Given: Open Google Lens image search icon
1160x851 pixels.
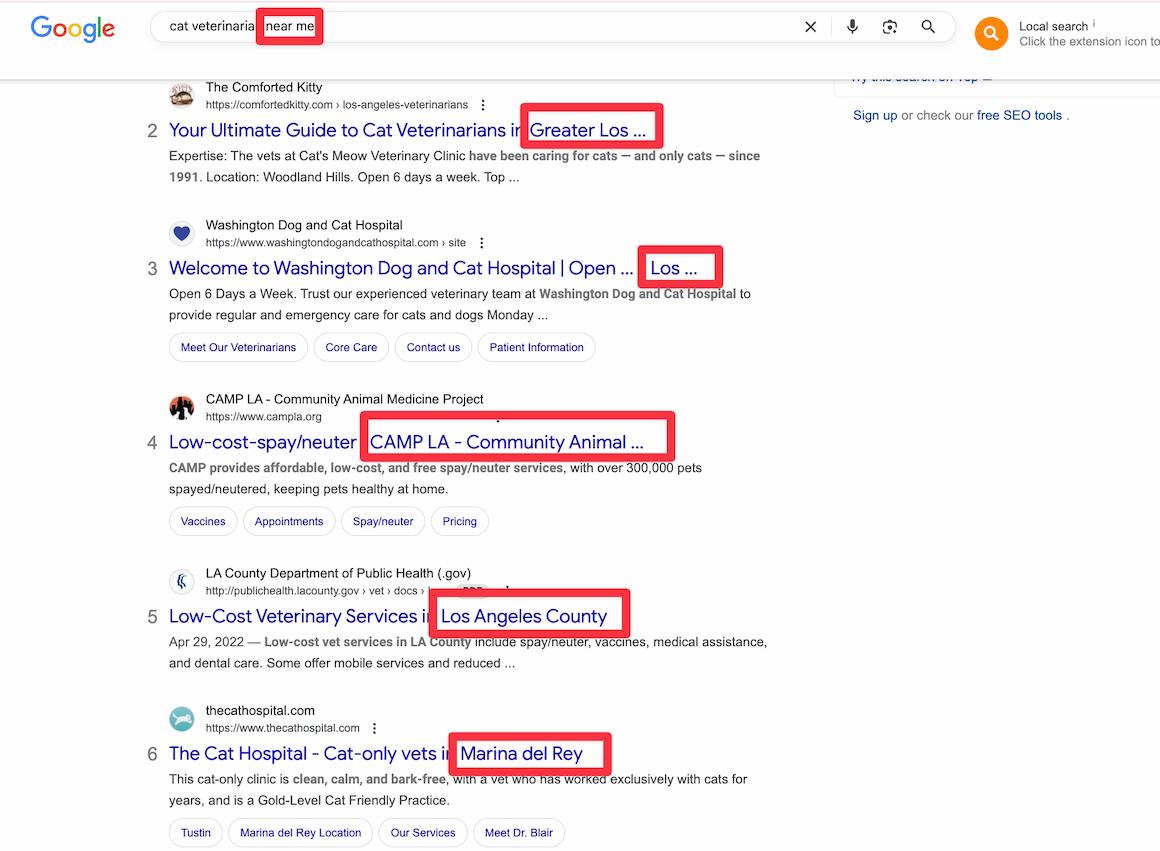Looking at the screenshot, I should (890, 27).
